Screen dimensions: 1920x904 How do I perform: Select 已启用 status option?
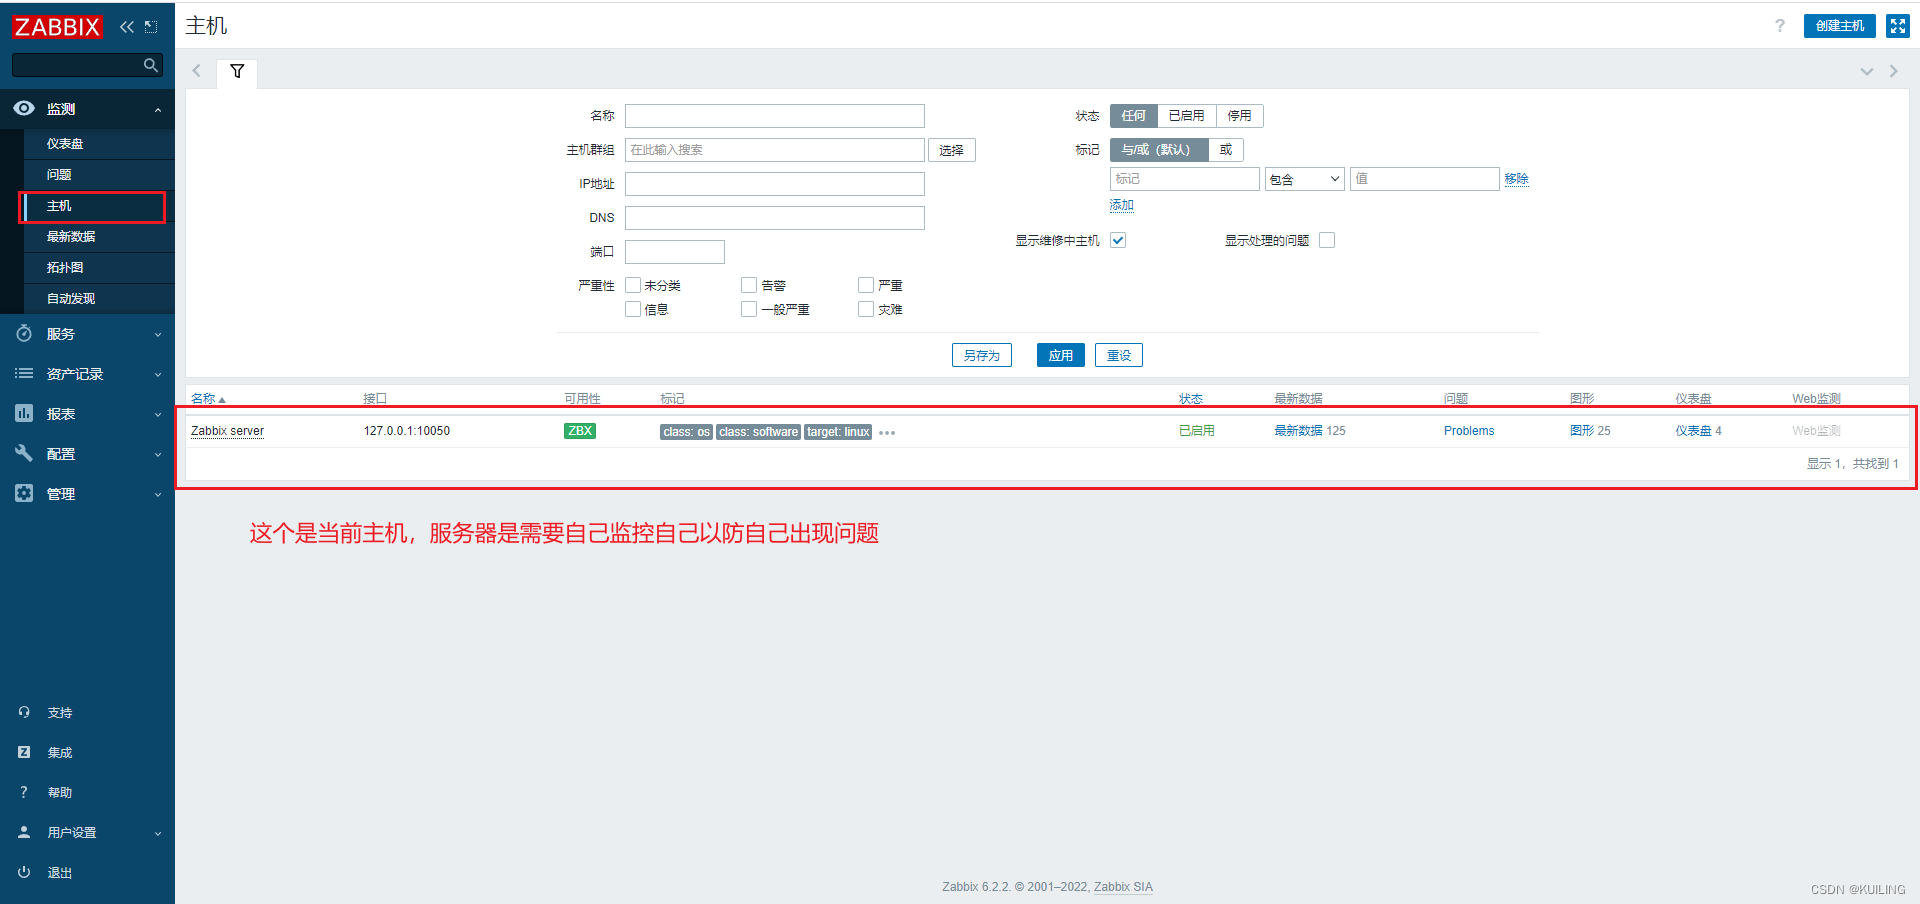[1187, 116]
